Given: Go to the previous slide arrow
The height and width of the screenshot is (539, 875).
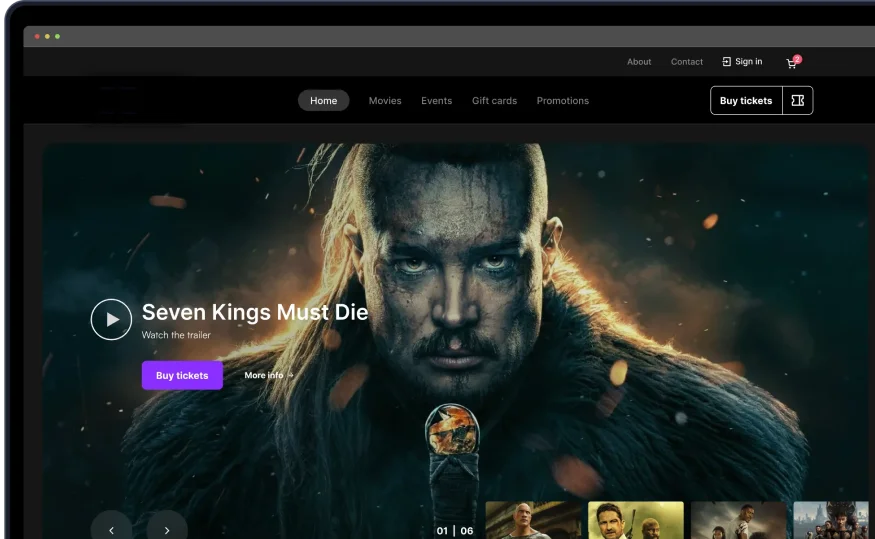Looking at the screenshot, I should [x=112, y=529].
